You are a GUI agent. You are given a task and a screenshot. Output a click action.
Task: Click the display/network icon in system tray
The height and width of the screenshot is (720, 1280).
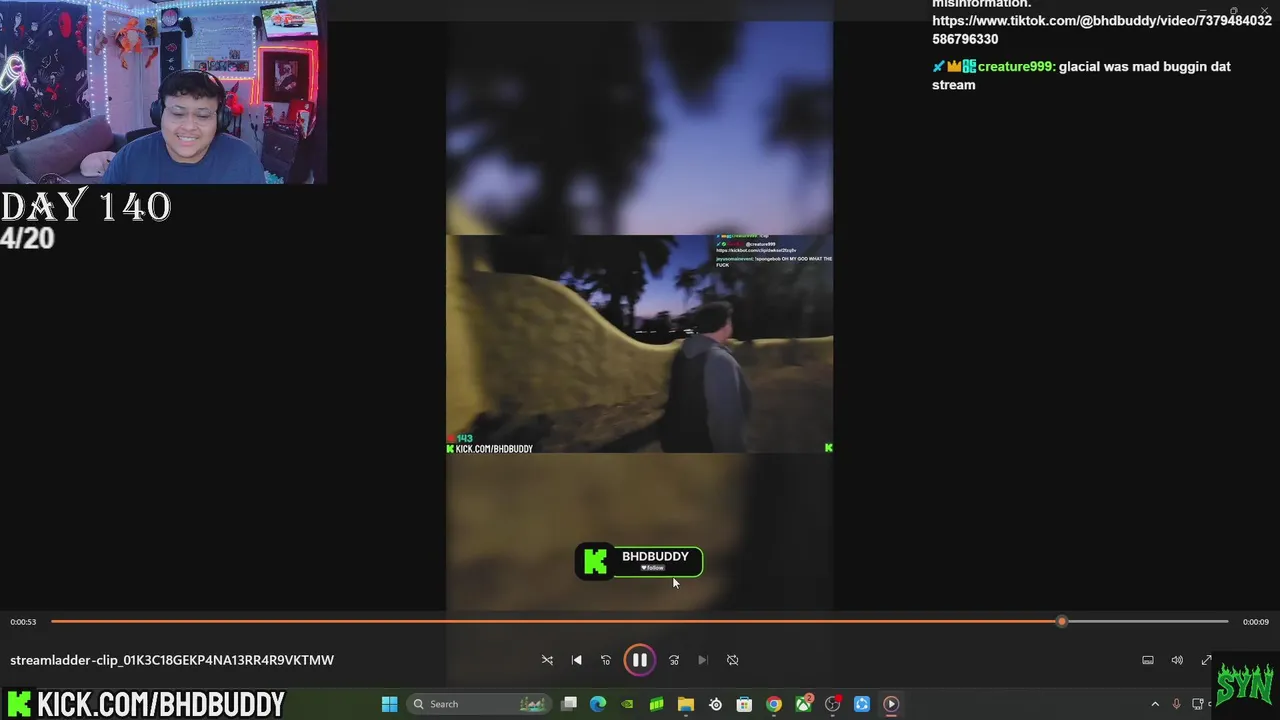tap(1197, 704)
